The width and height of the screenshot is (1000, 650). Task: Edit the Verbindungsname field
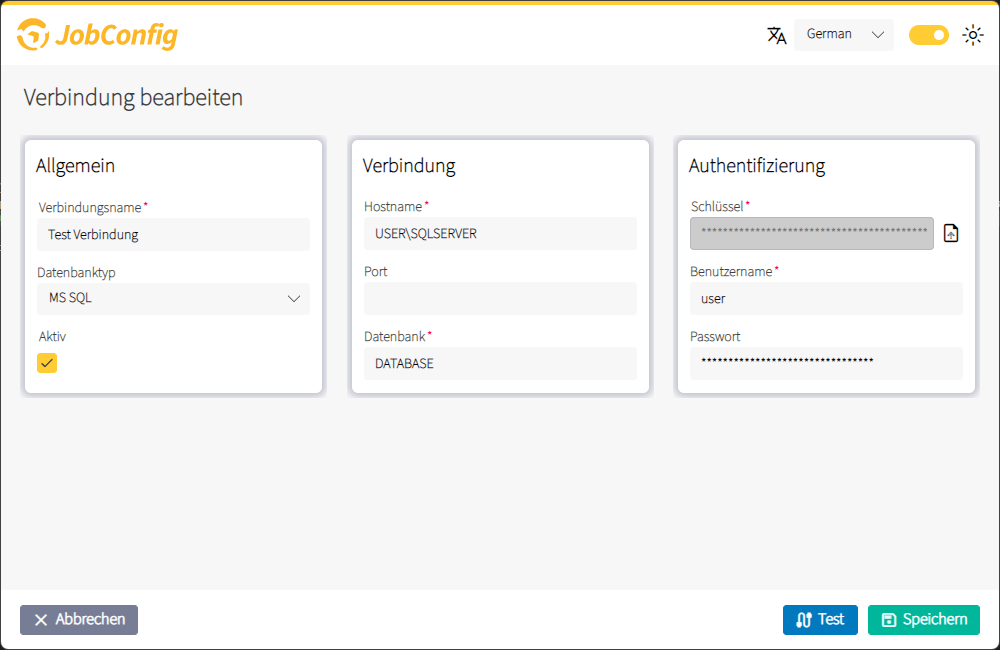click(173, 235)
